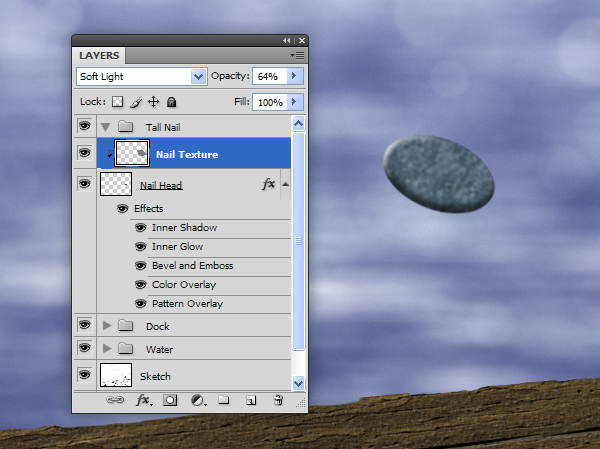Create new fill or adjustment layer
The width and height of the screenshot is (600, 449).
click(199, 400)
